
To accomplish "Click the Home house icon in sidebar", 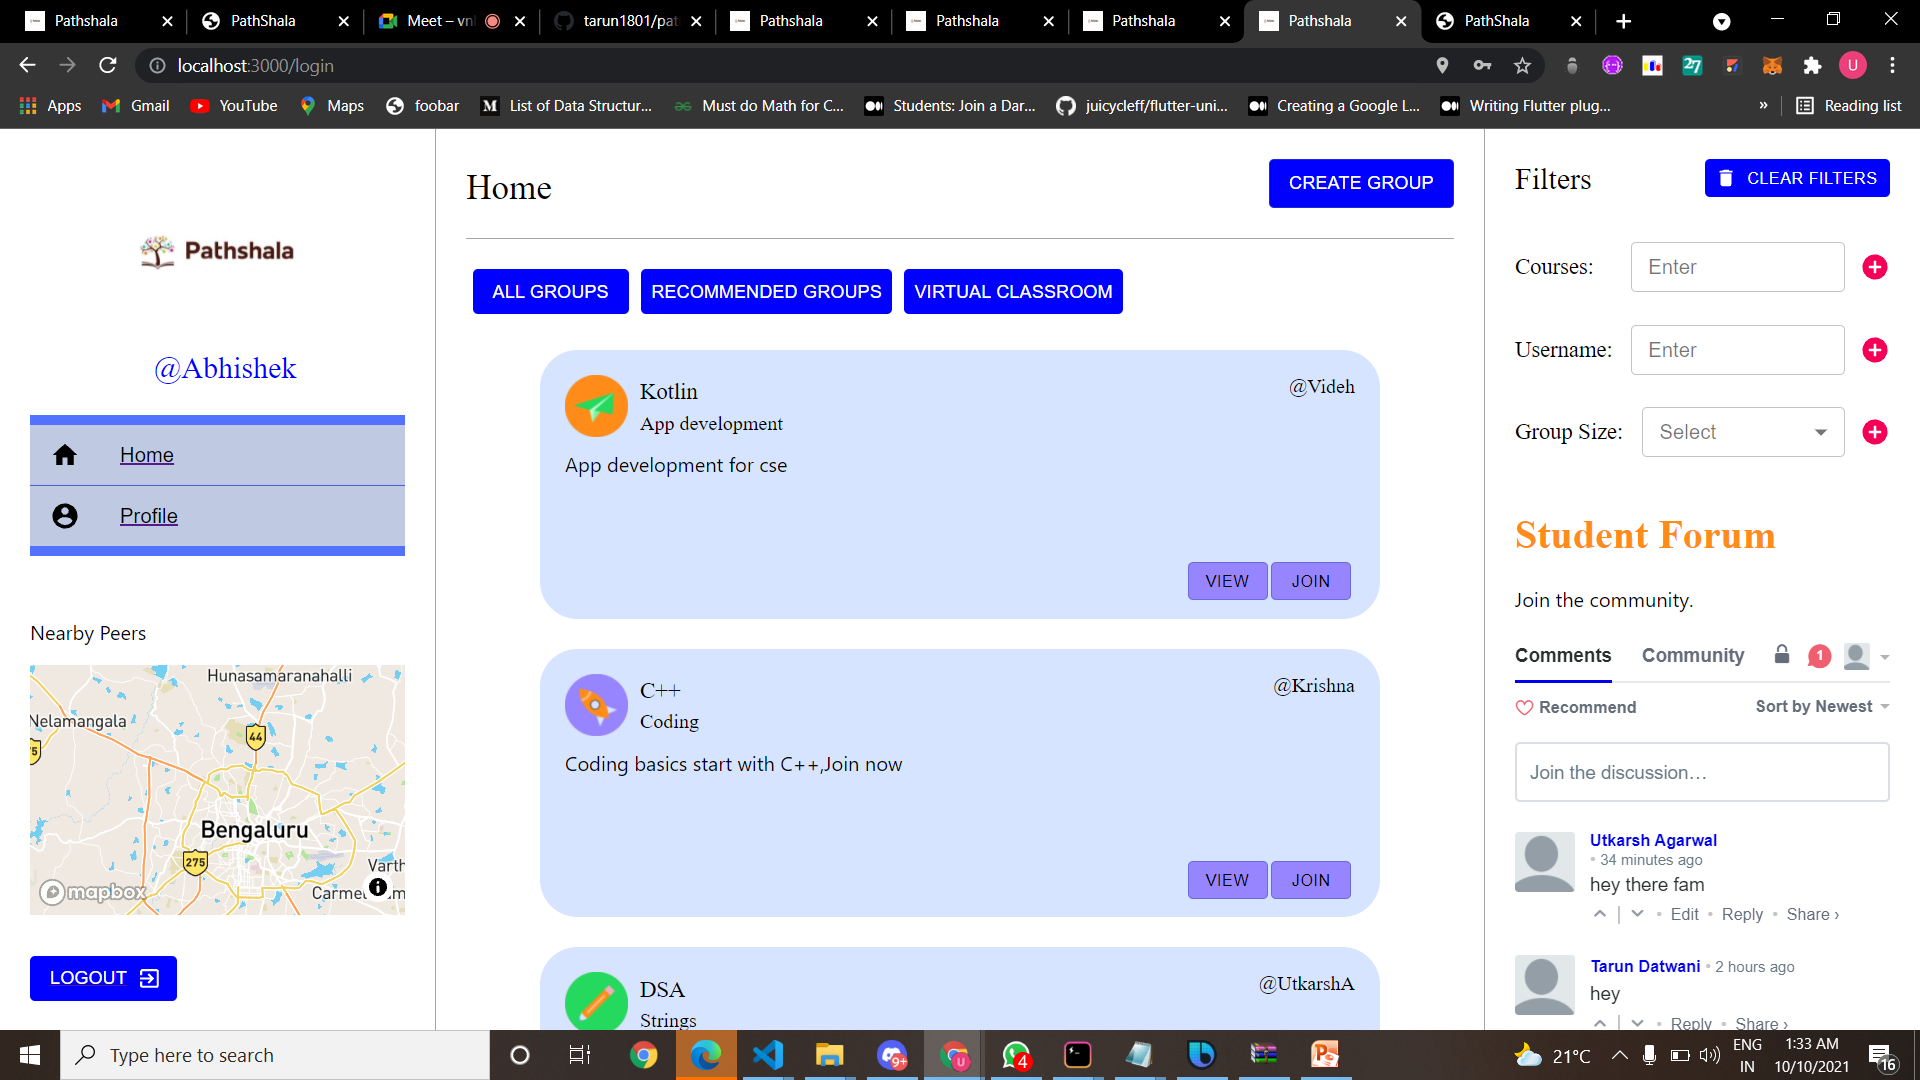I will point(65,455).
